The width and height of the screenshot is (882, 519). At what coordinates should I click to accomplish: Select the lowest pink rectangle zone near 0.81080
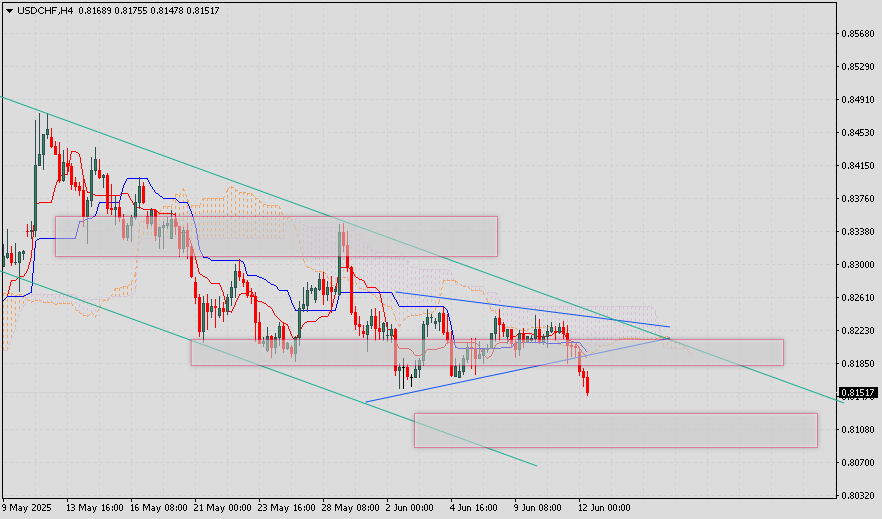(x=616, y=431)
